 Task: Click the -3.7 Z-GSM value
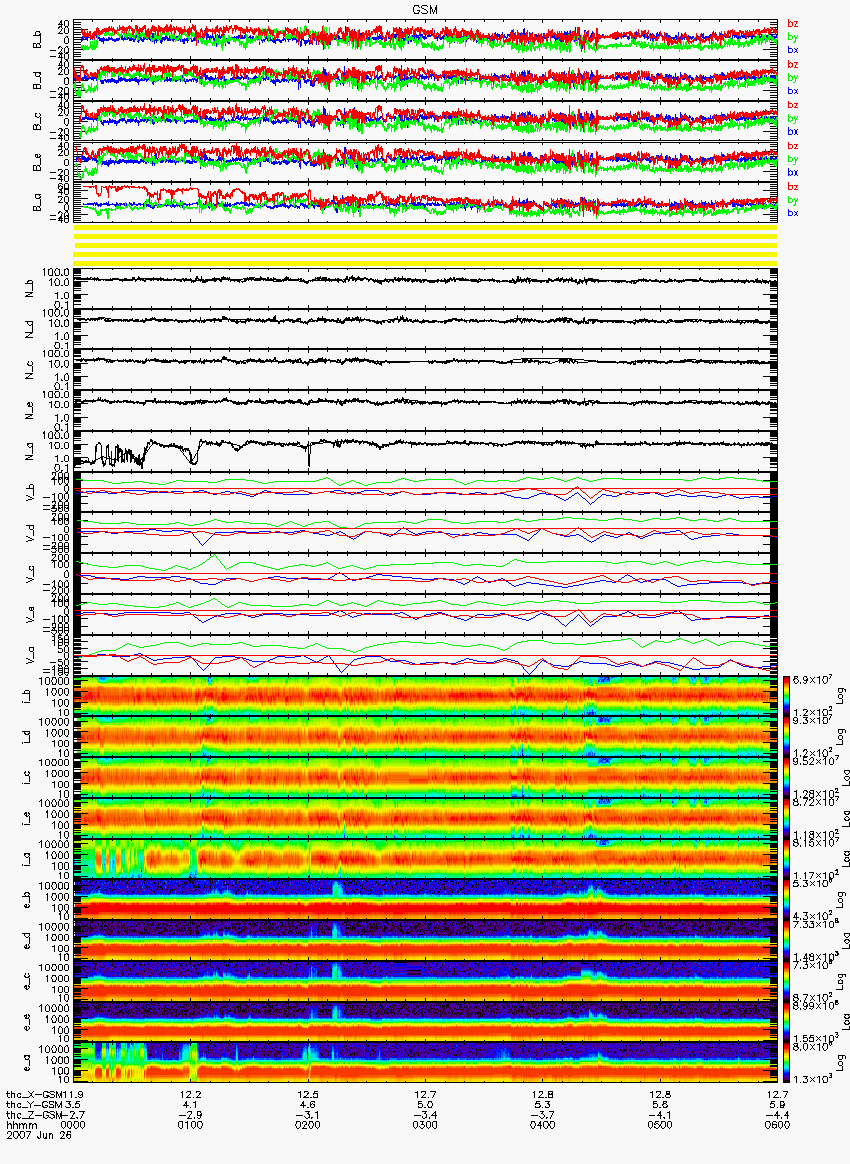click(x=543, y=1115)
